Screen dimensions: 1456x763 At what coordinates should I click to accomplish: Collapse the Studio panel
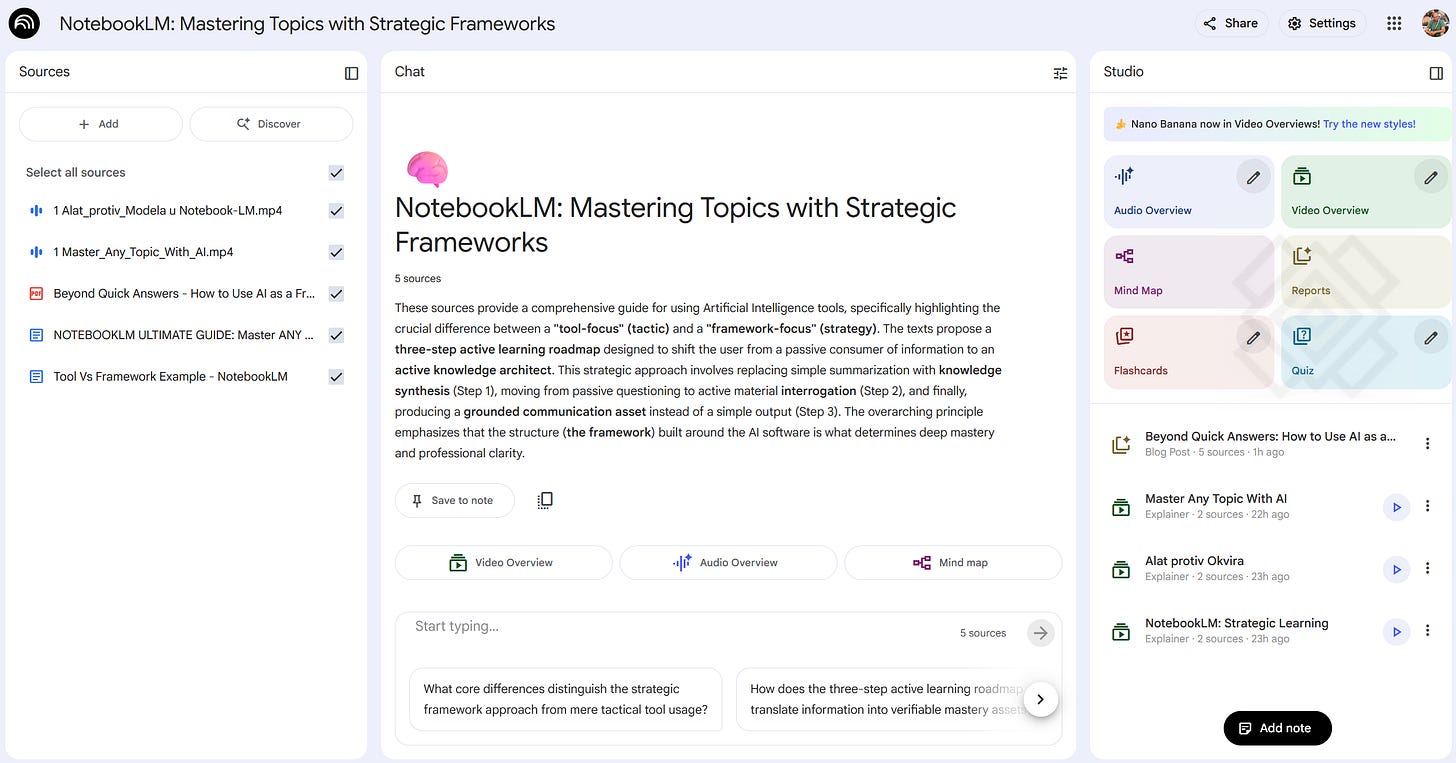(x=1436, y=73)
